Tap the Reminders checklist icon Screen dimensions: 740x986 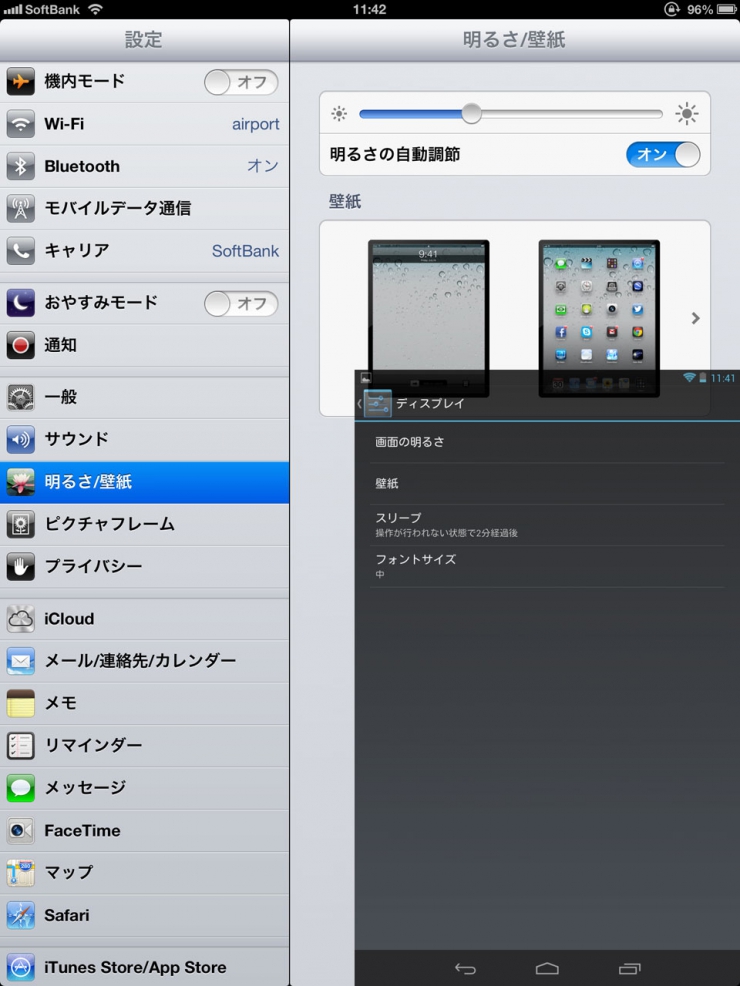tap(20, 745)
